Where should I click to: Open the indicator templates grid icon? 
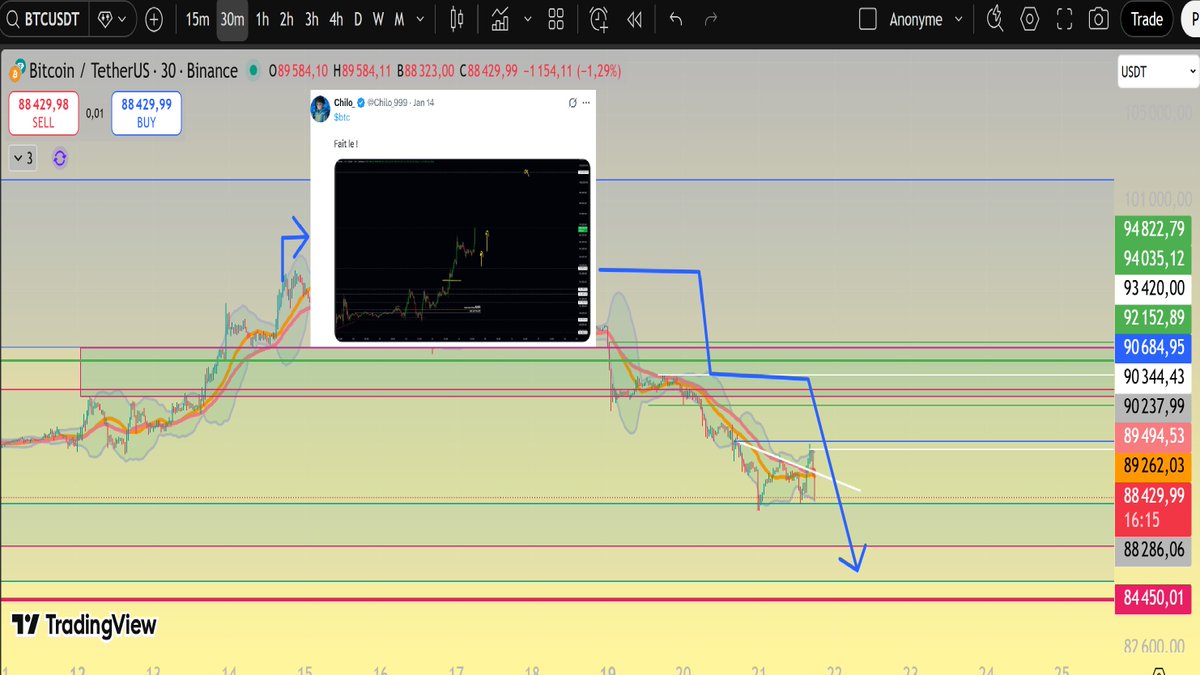557,19
